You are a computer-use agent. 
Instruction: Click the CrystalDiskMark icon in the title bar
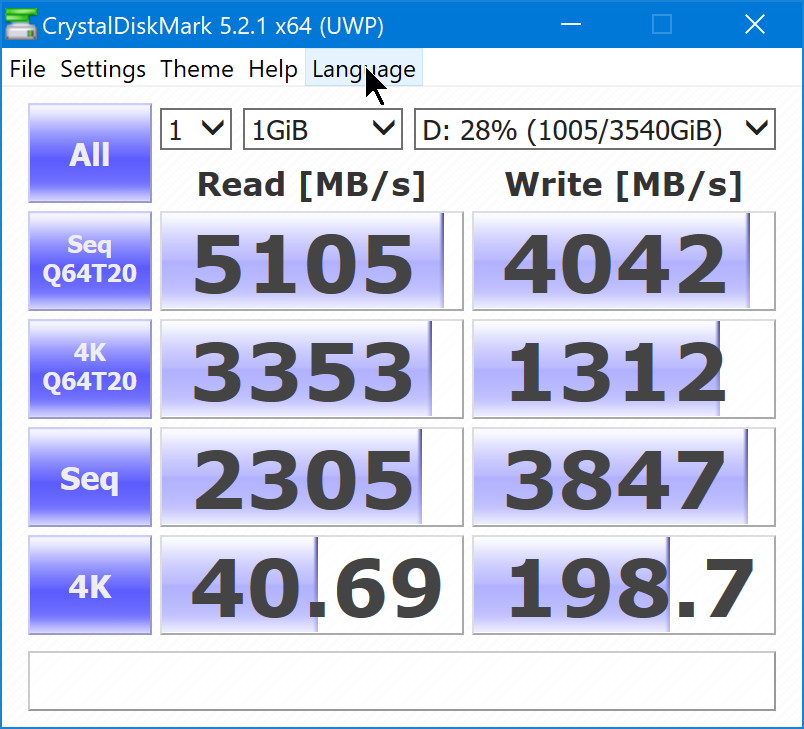click(x=20, y=25)
